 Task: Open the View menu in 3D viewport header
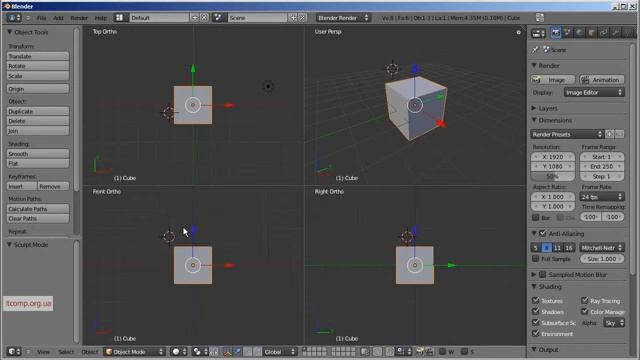pyautogui.click(x=43, y=352)
